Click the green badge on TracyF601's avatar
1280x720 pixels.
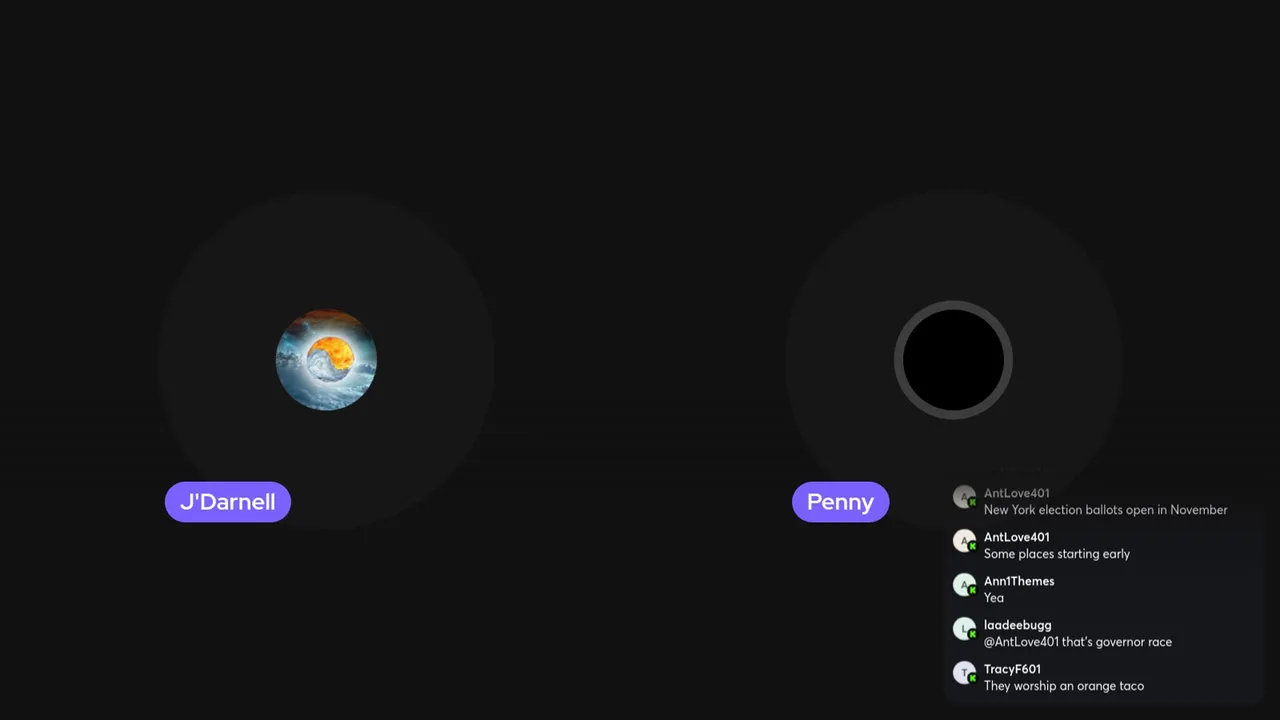pos(972,678)
